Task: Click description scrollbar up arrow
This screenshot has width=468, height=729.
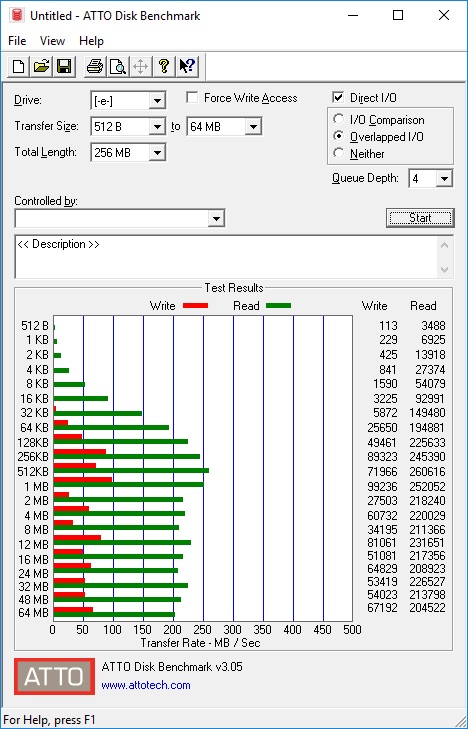Action: point(444,245)
